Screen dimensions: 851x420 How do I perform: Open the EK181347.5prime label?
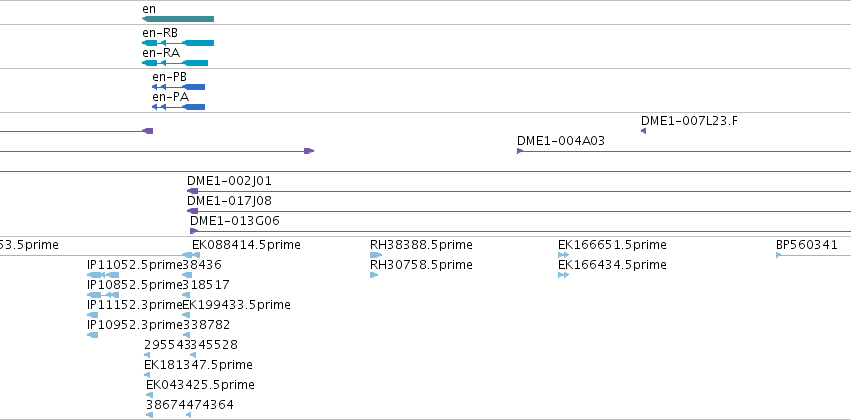[198, 365]
